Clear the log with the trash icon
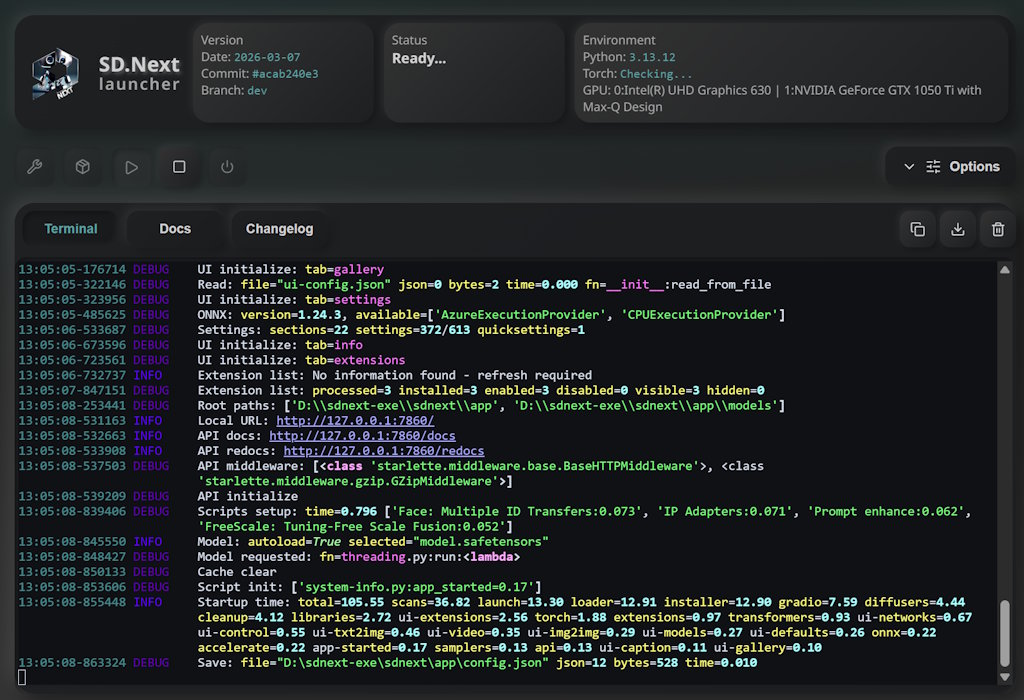Screen dimensions: 1024x700 997,228
